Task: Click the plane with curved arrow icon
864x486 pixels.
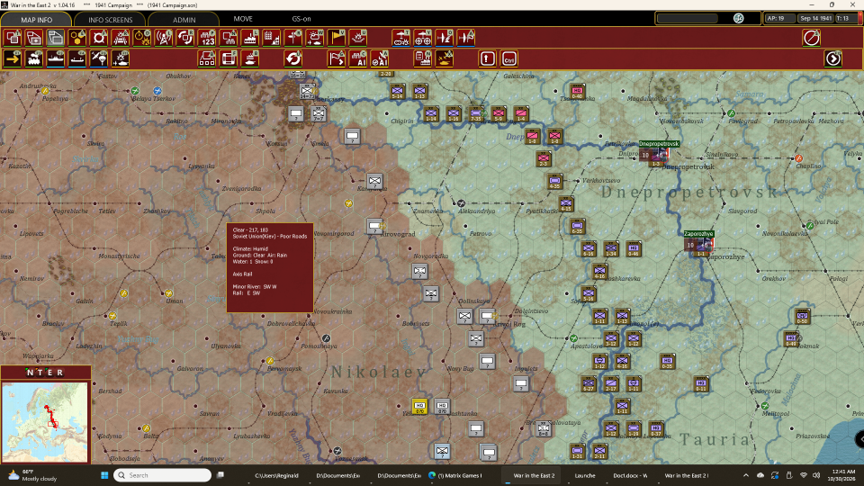Action: click(x=444, y=37)
